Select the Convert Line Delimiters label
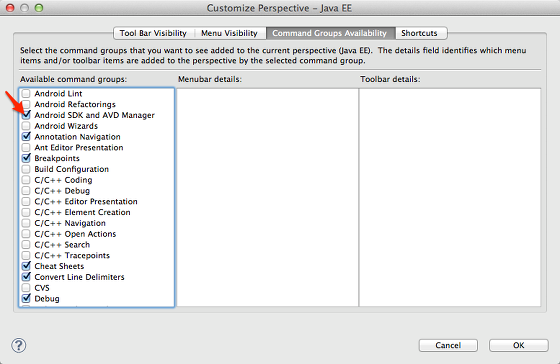The height and width of the screenshot is (364, 560). point(79,277)
